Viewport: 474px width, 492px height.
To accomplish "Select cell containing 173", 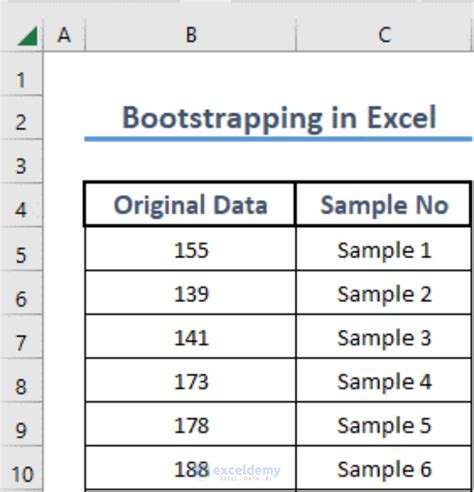I will click(x=190, y=380).
